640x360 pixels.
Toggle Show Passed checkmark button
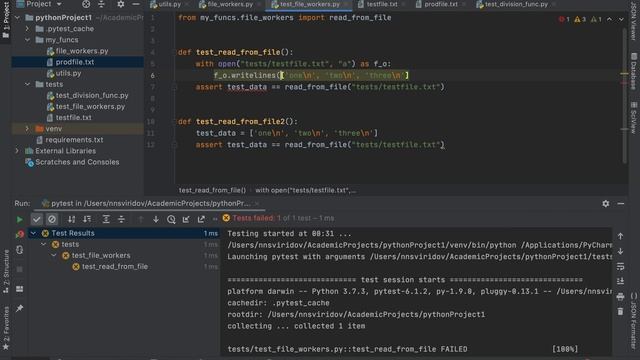37,219
